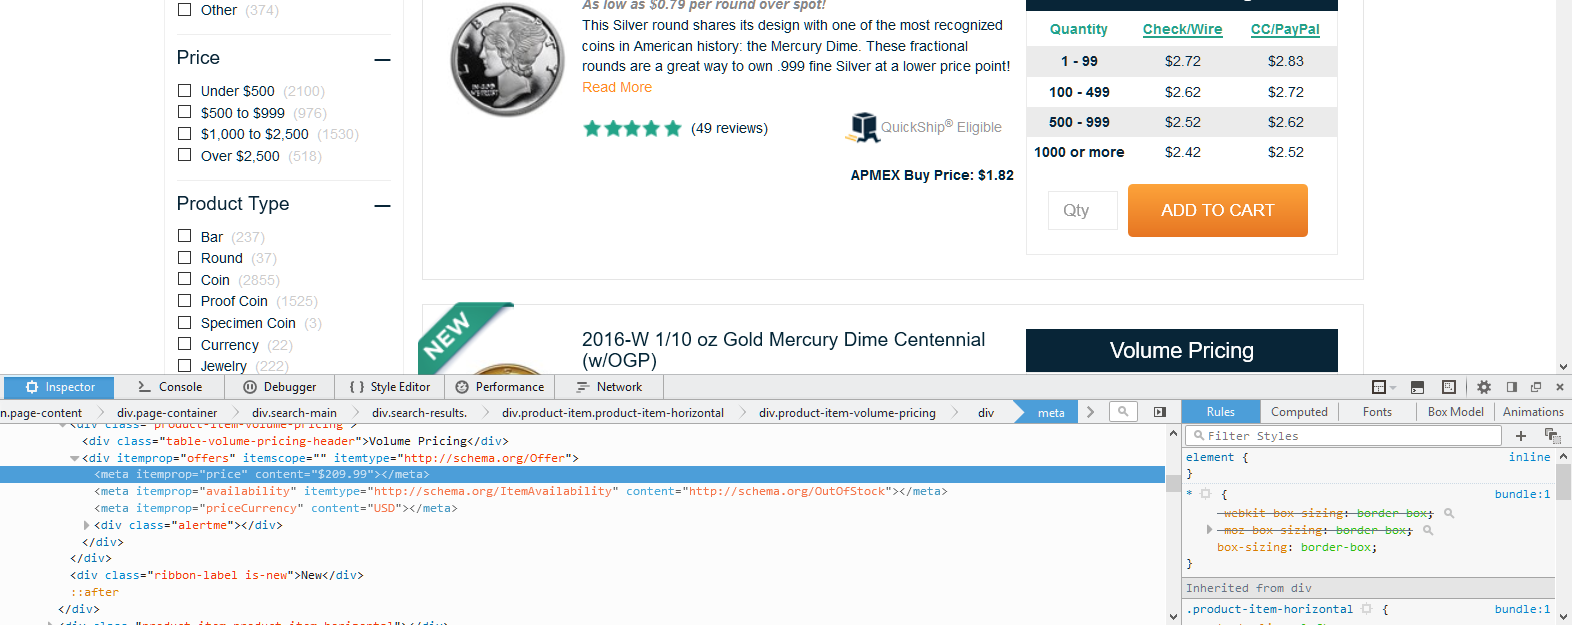Viewport: 1572px width, 625px height.
Task: Click the markup search magnifier box
Action: 1123,411
